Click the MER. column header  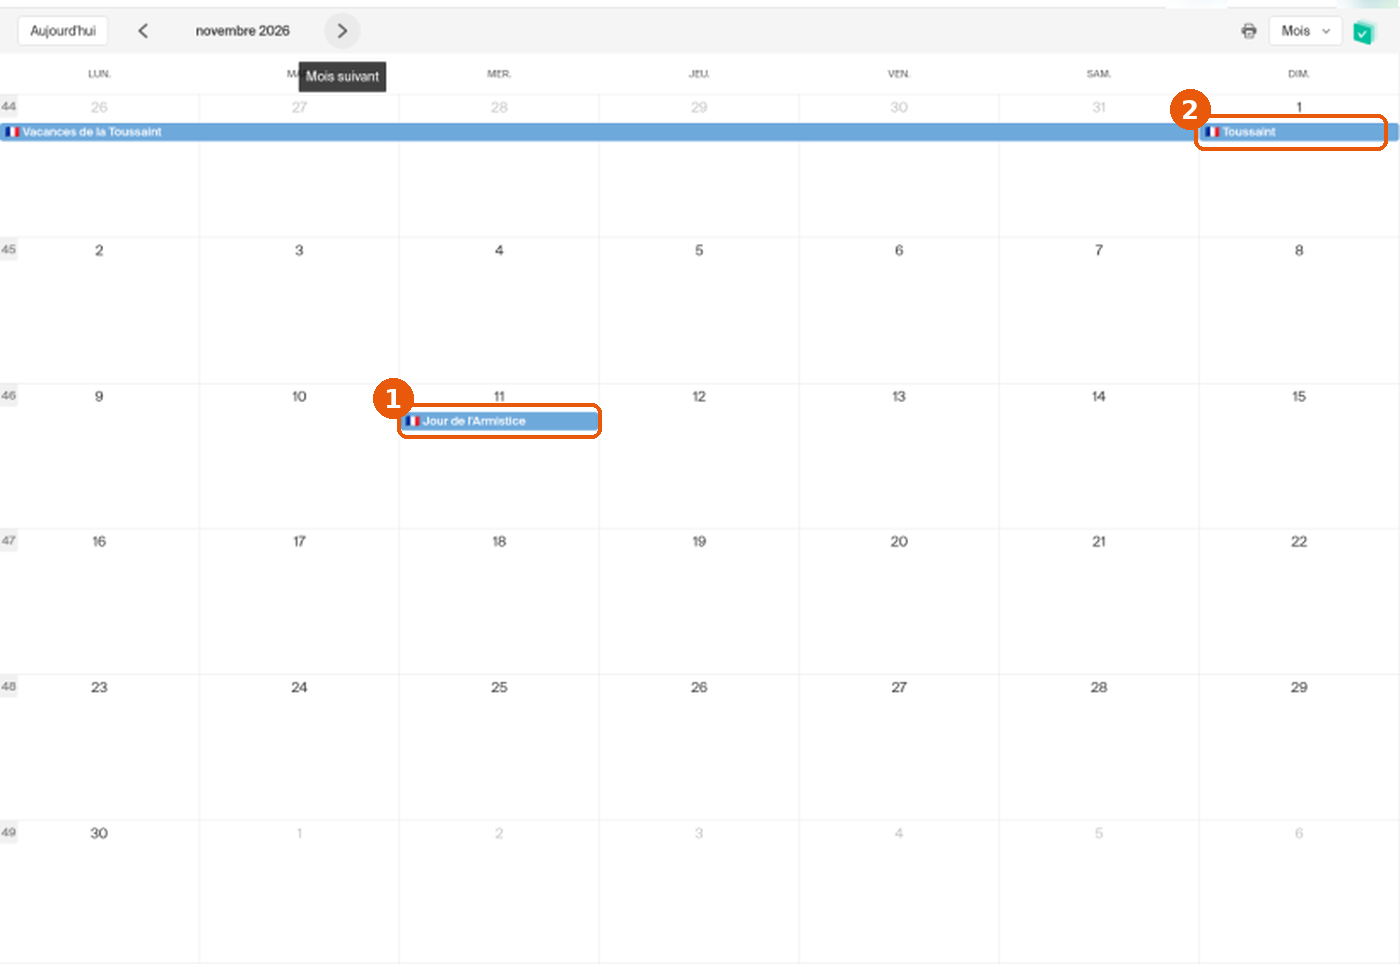click(499, 74)
